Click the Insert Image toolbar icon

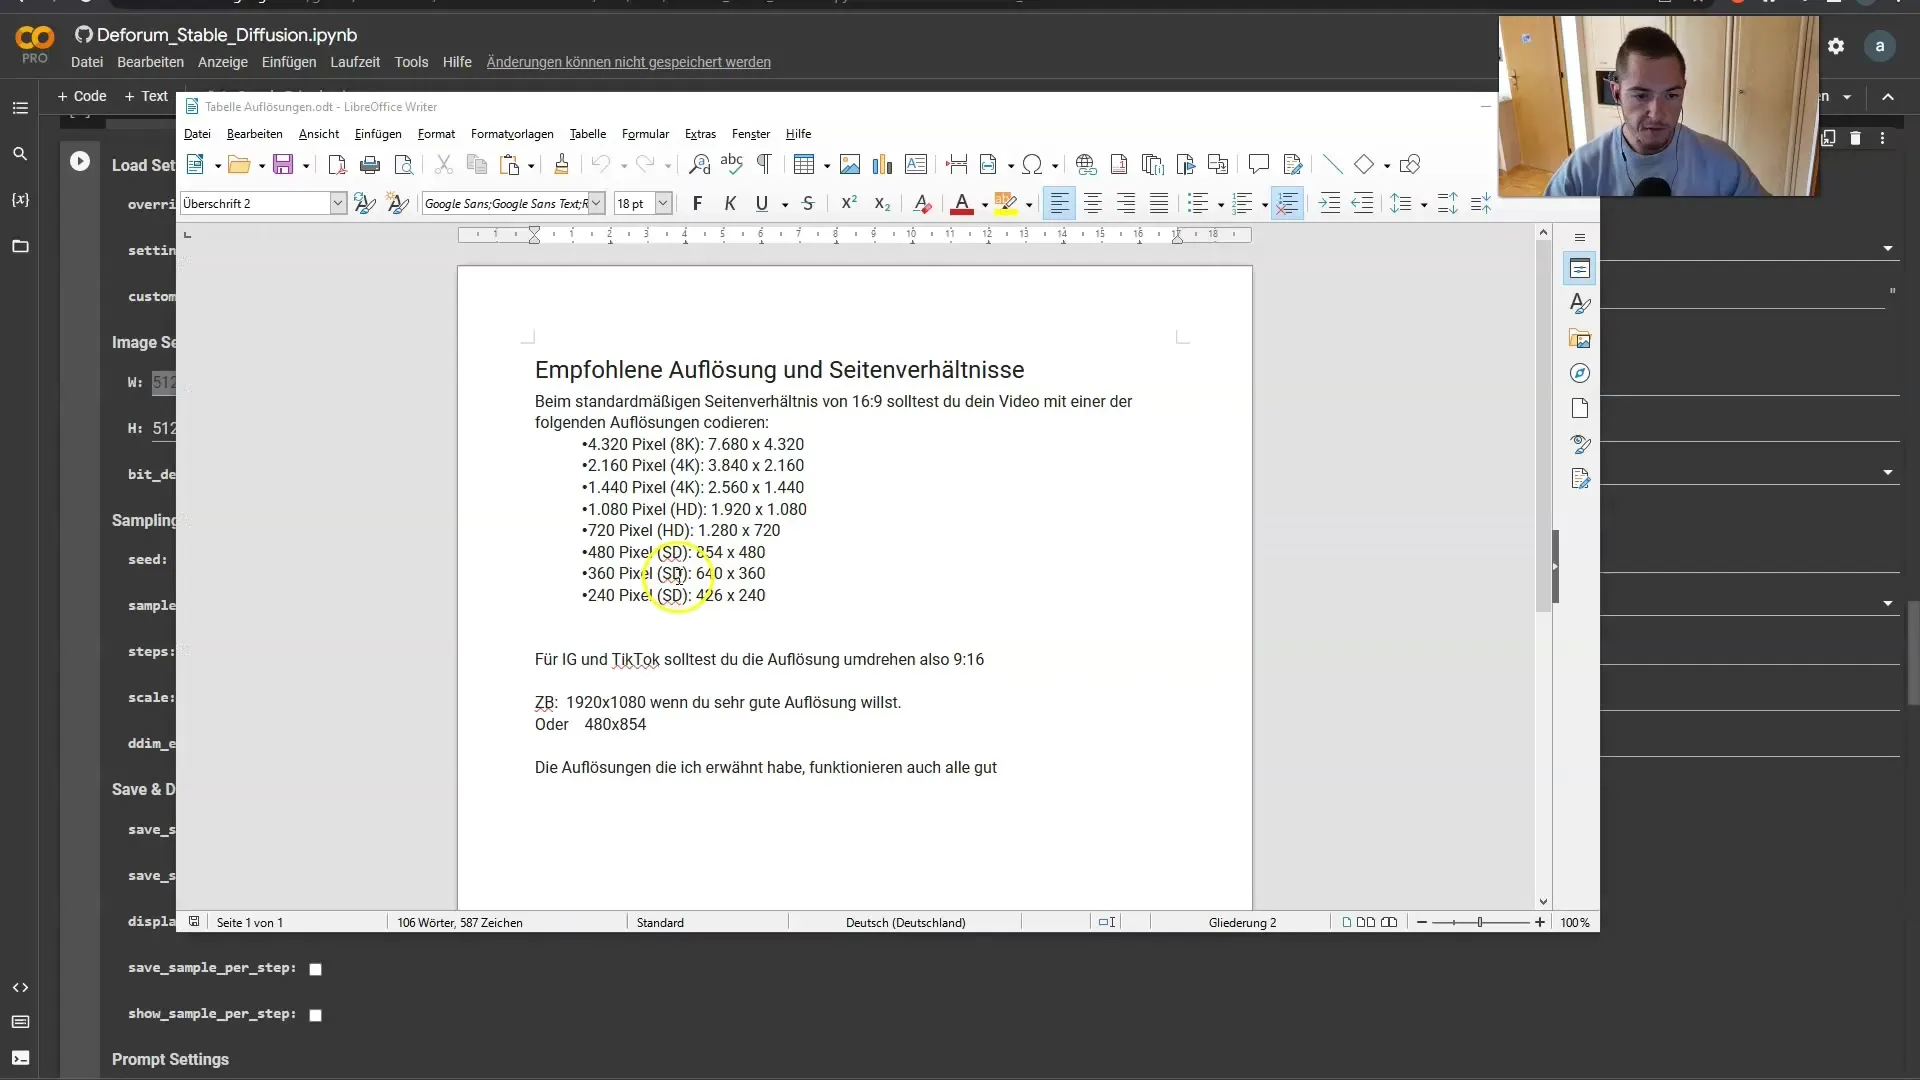point(850,165)
